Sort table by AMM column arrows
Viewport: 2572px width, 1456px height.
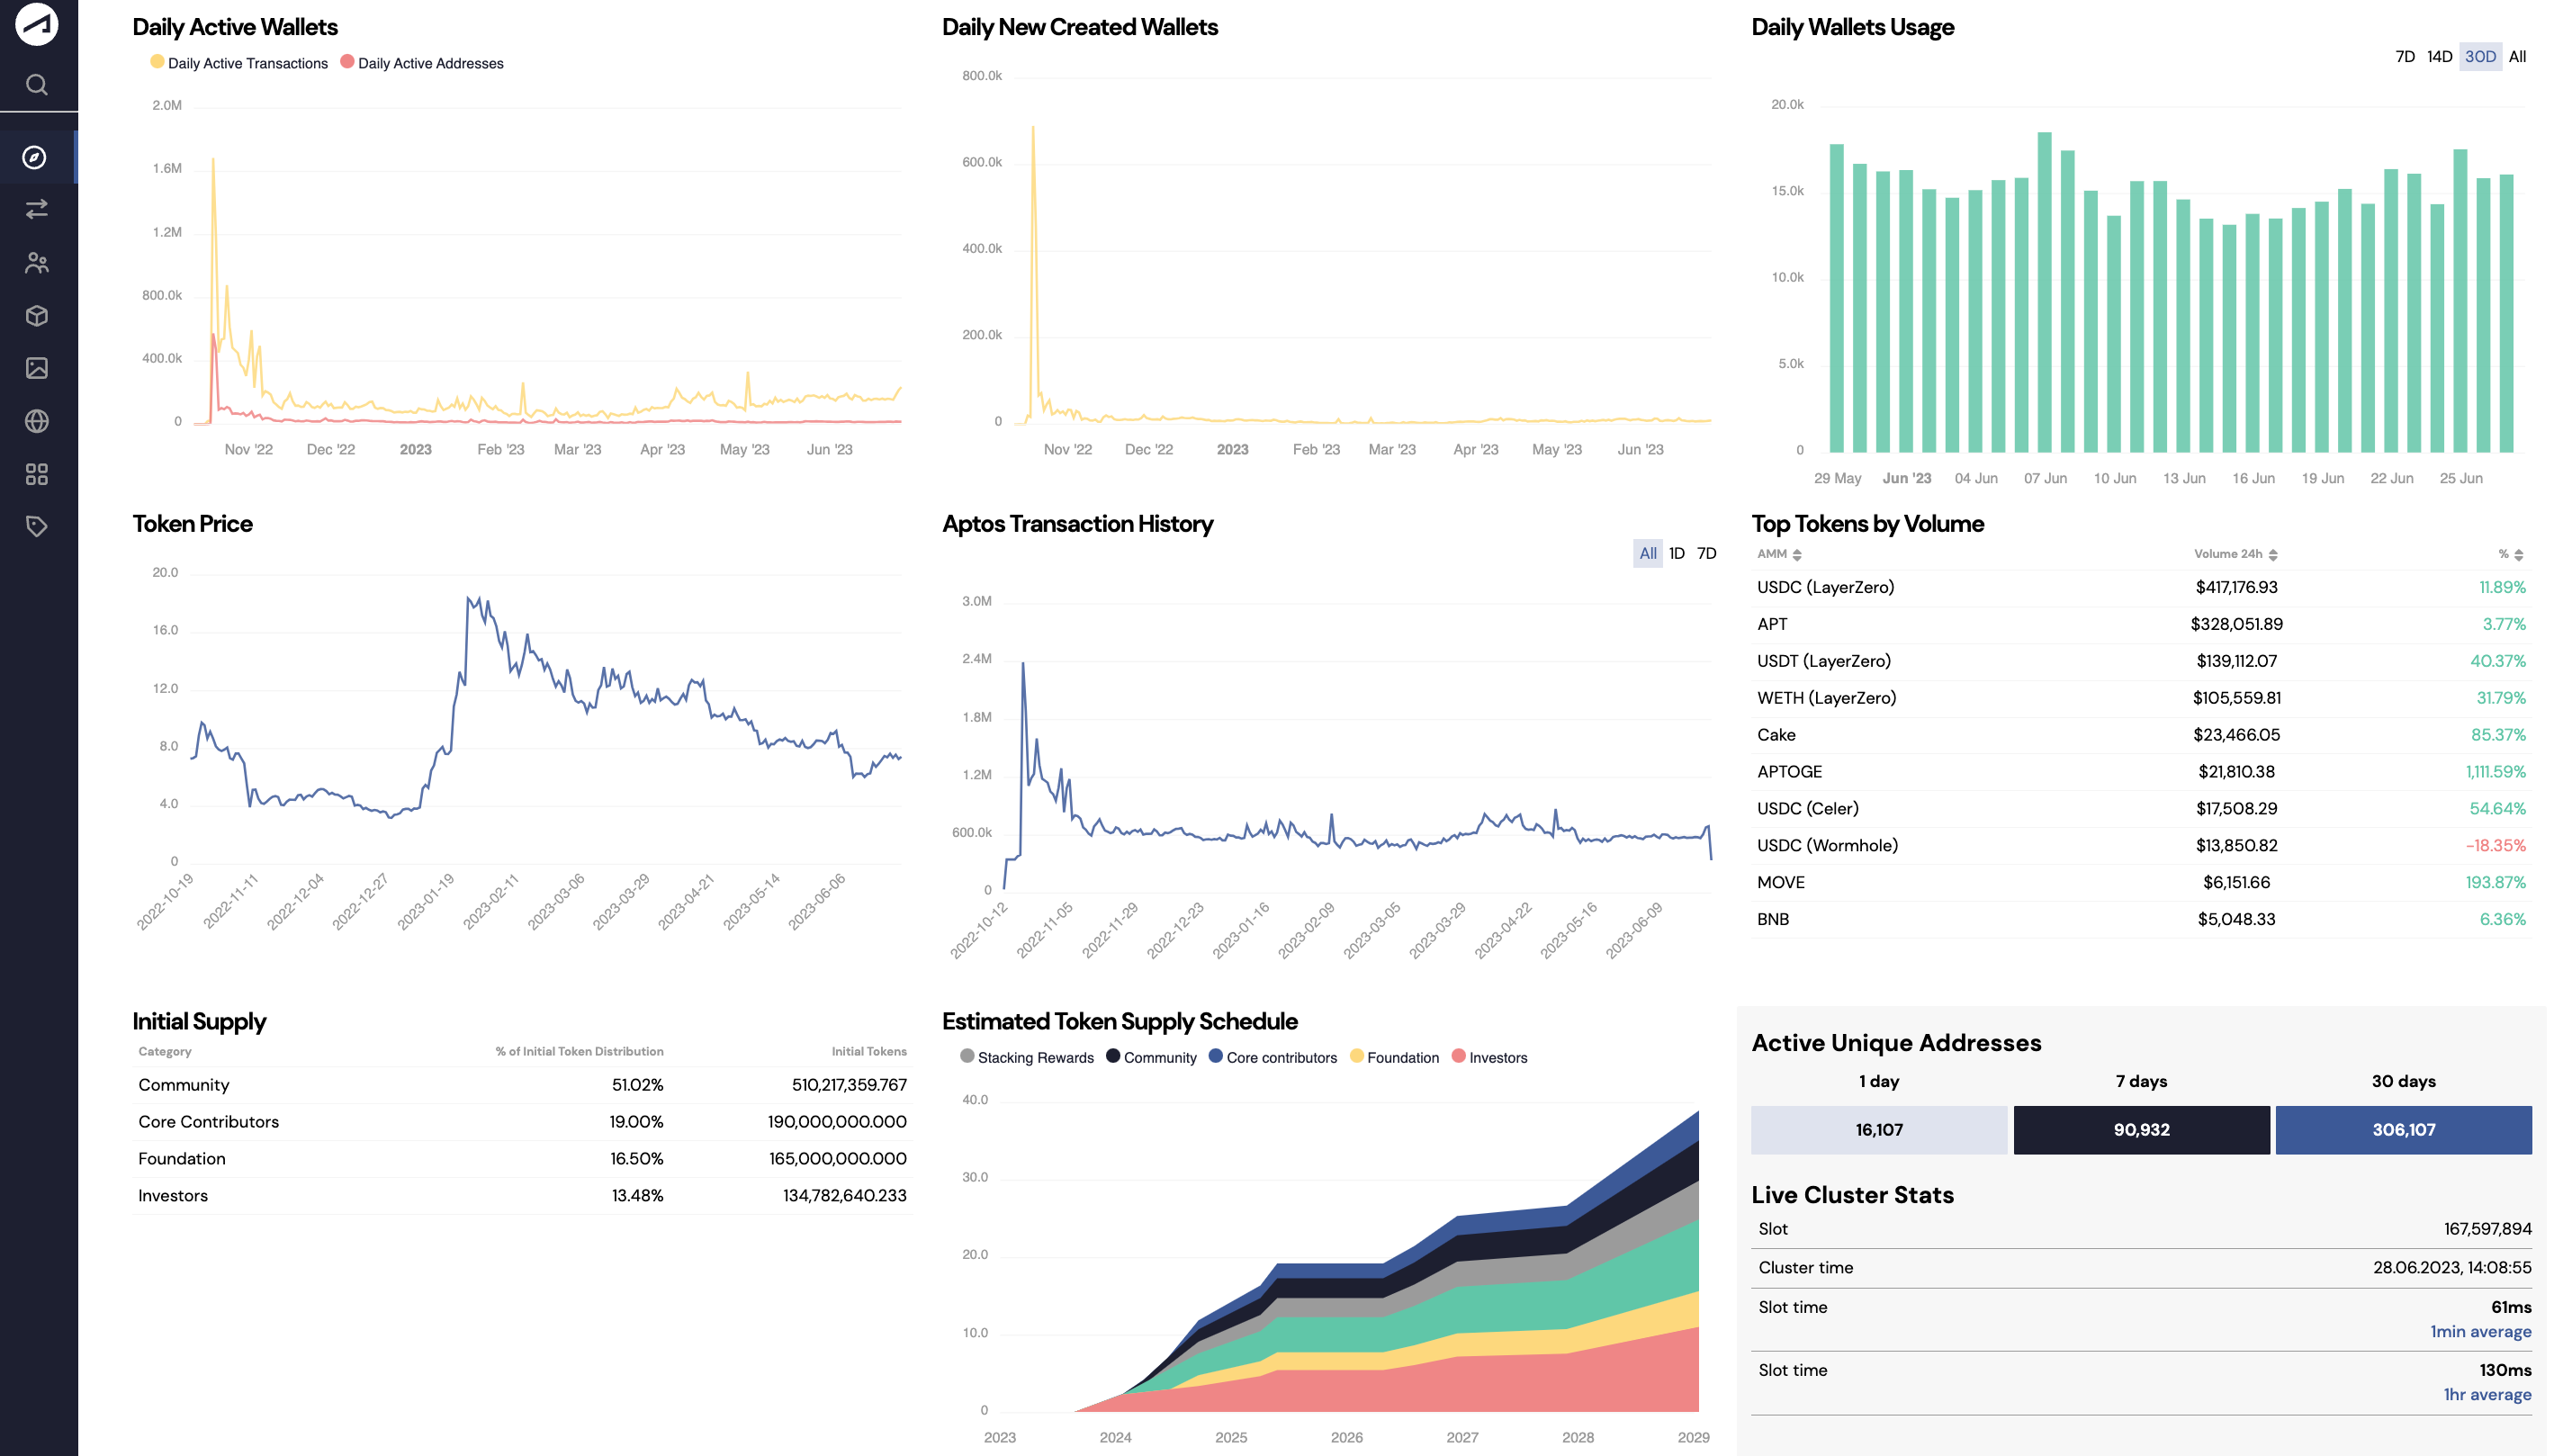[x=1797, y=555]
